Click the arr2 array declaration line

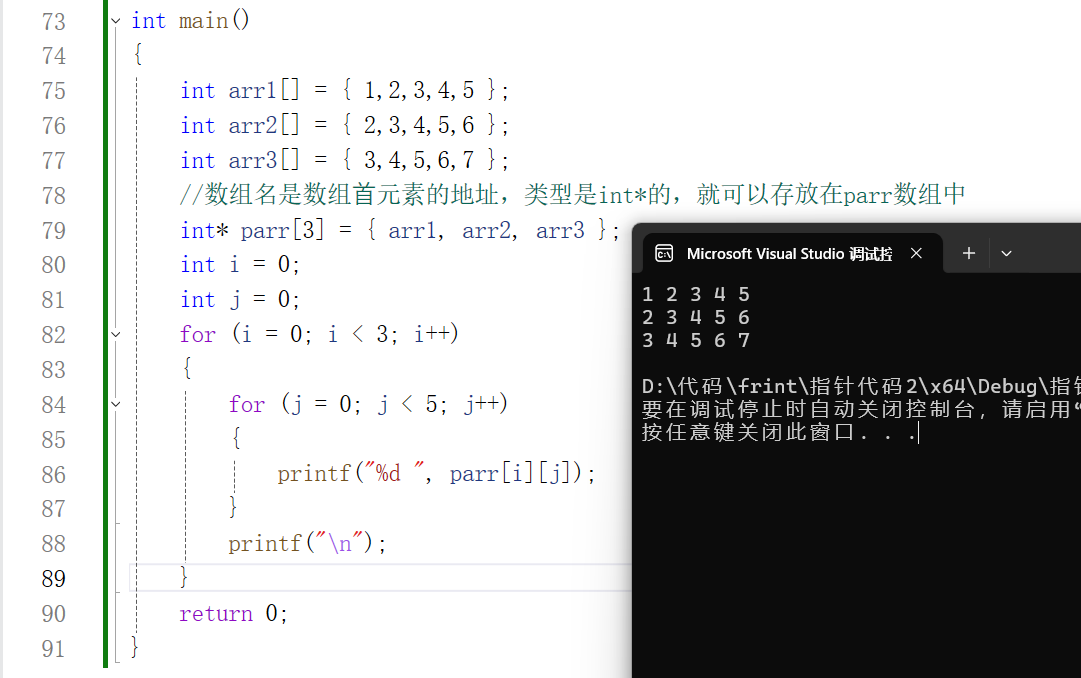click(x=344, y=125)
